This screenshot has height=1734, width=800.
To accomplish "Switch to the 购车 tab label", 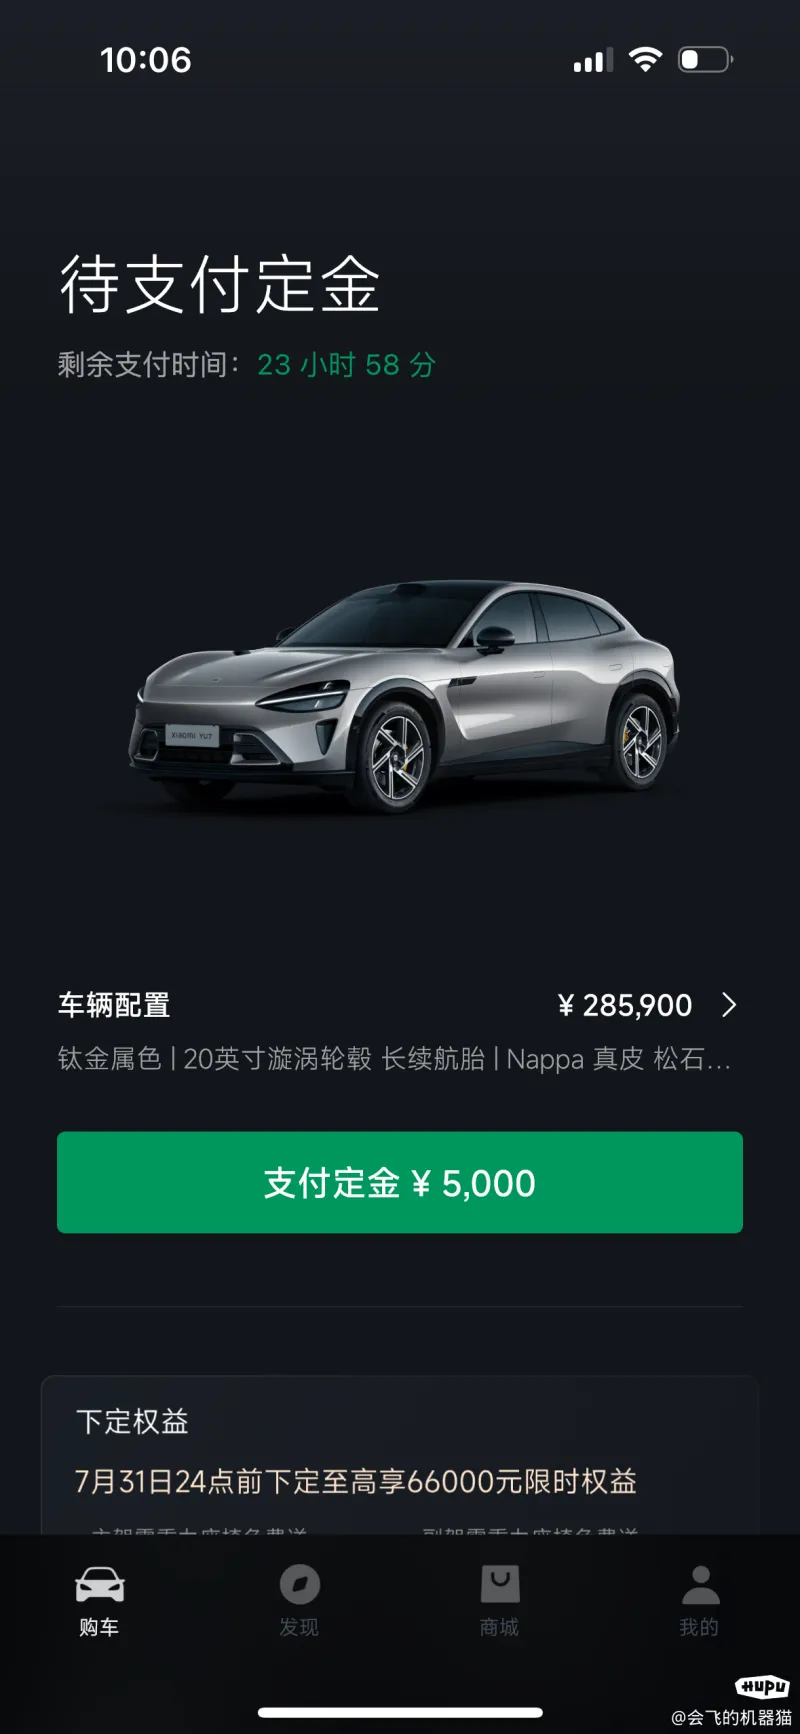I will coord(99,1627).
